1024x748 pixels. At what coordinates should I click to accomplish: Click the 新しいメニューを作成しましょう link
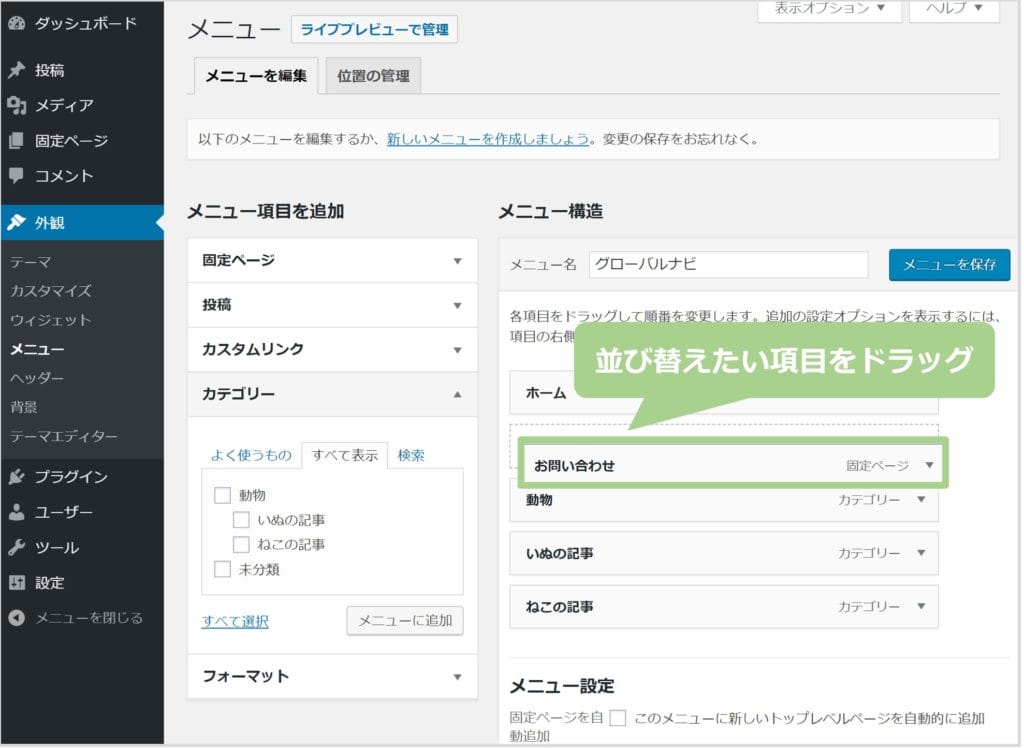pos(488,139)
